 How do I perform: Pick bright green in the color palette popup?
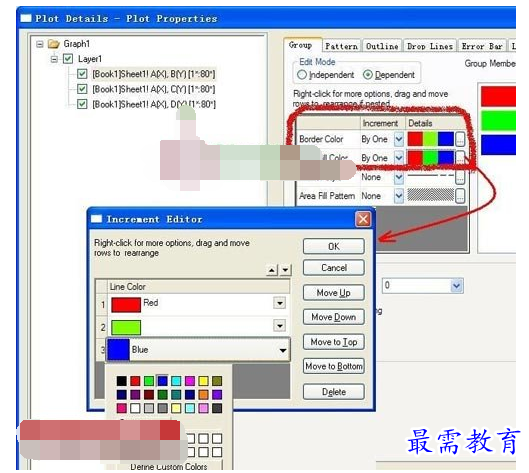tap(149, 381)
